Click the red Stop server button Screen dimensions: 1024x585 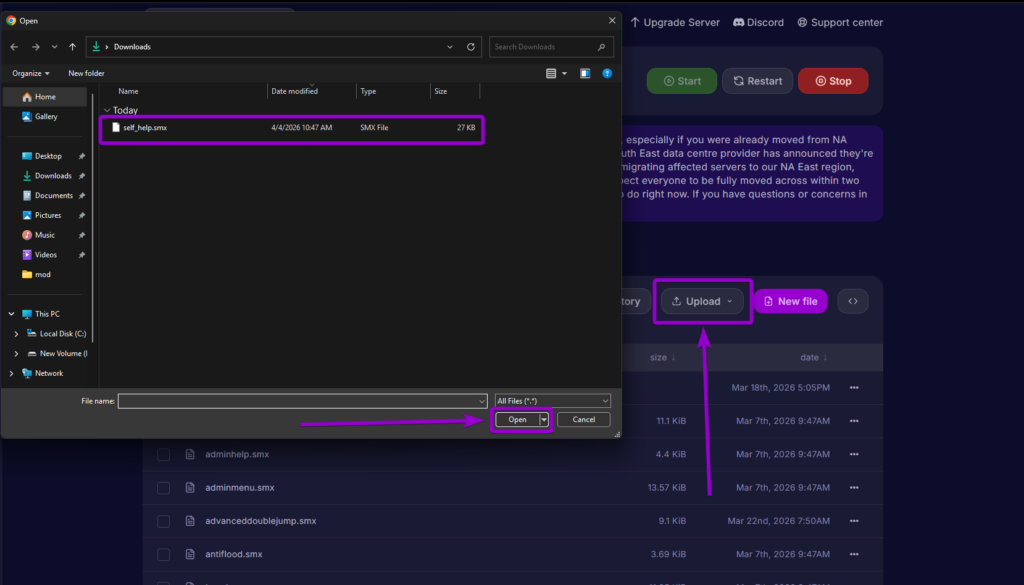click(832, 81)
